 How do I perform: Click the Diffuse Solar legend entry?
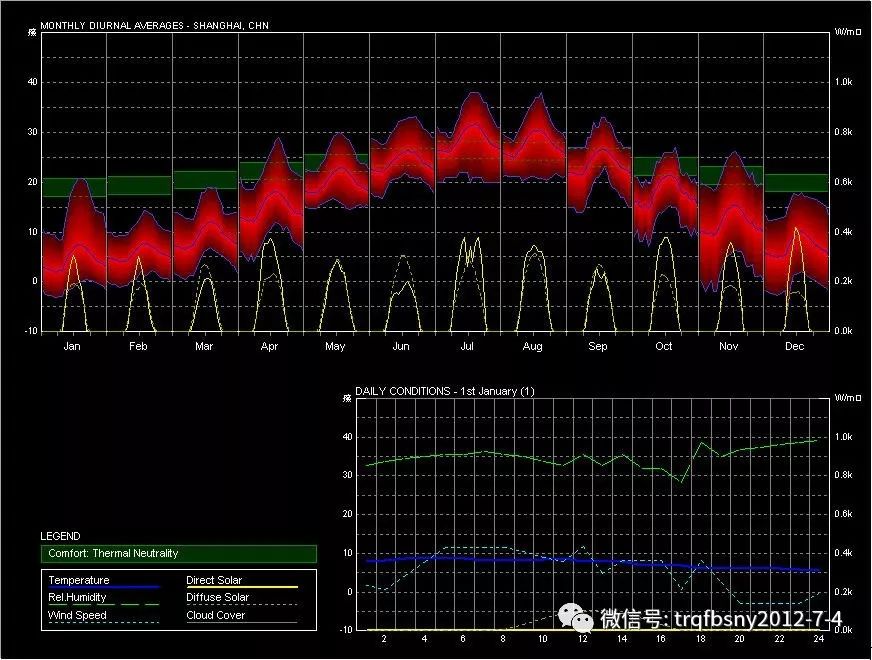pyautogui.click(x=217, y=598)
